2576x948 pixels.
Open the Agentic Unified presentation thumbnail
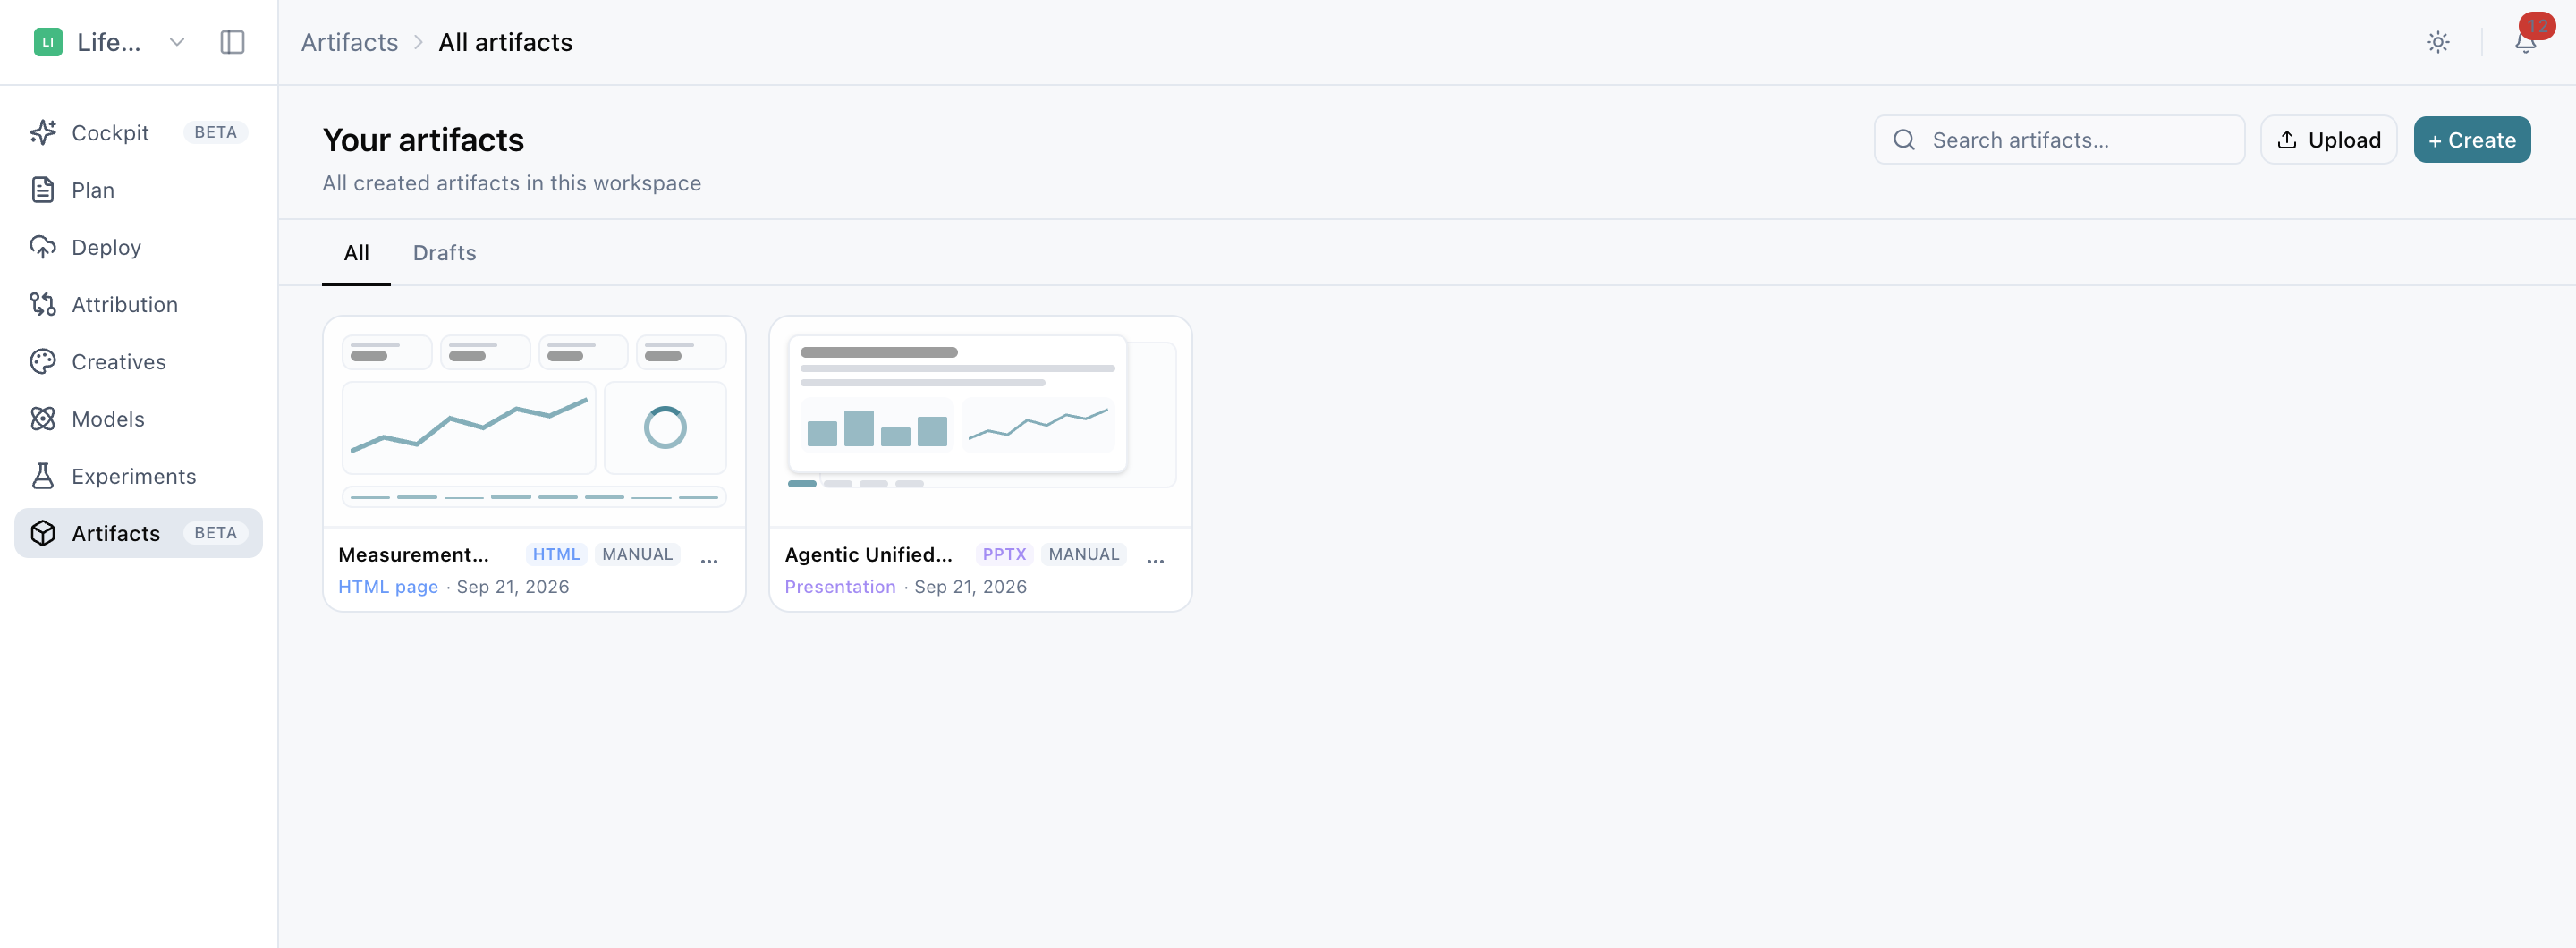click(980, 421)
